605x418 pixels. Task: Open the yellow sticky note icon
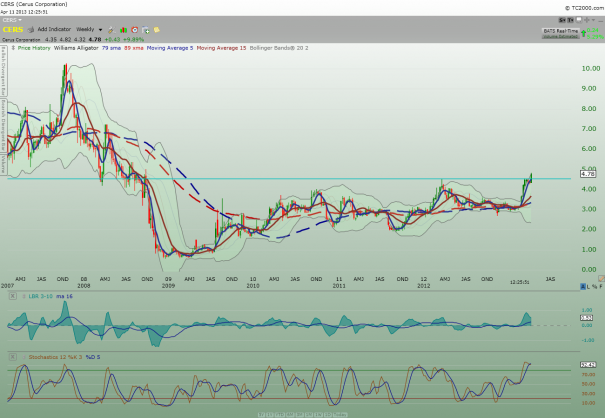157,29
